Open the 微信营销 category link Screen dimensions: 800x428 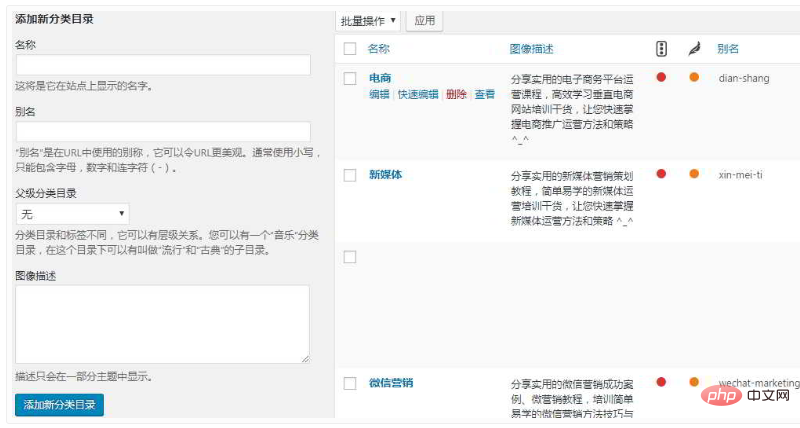tap(391, 383)
